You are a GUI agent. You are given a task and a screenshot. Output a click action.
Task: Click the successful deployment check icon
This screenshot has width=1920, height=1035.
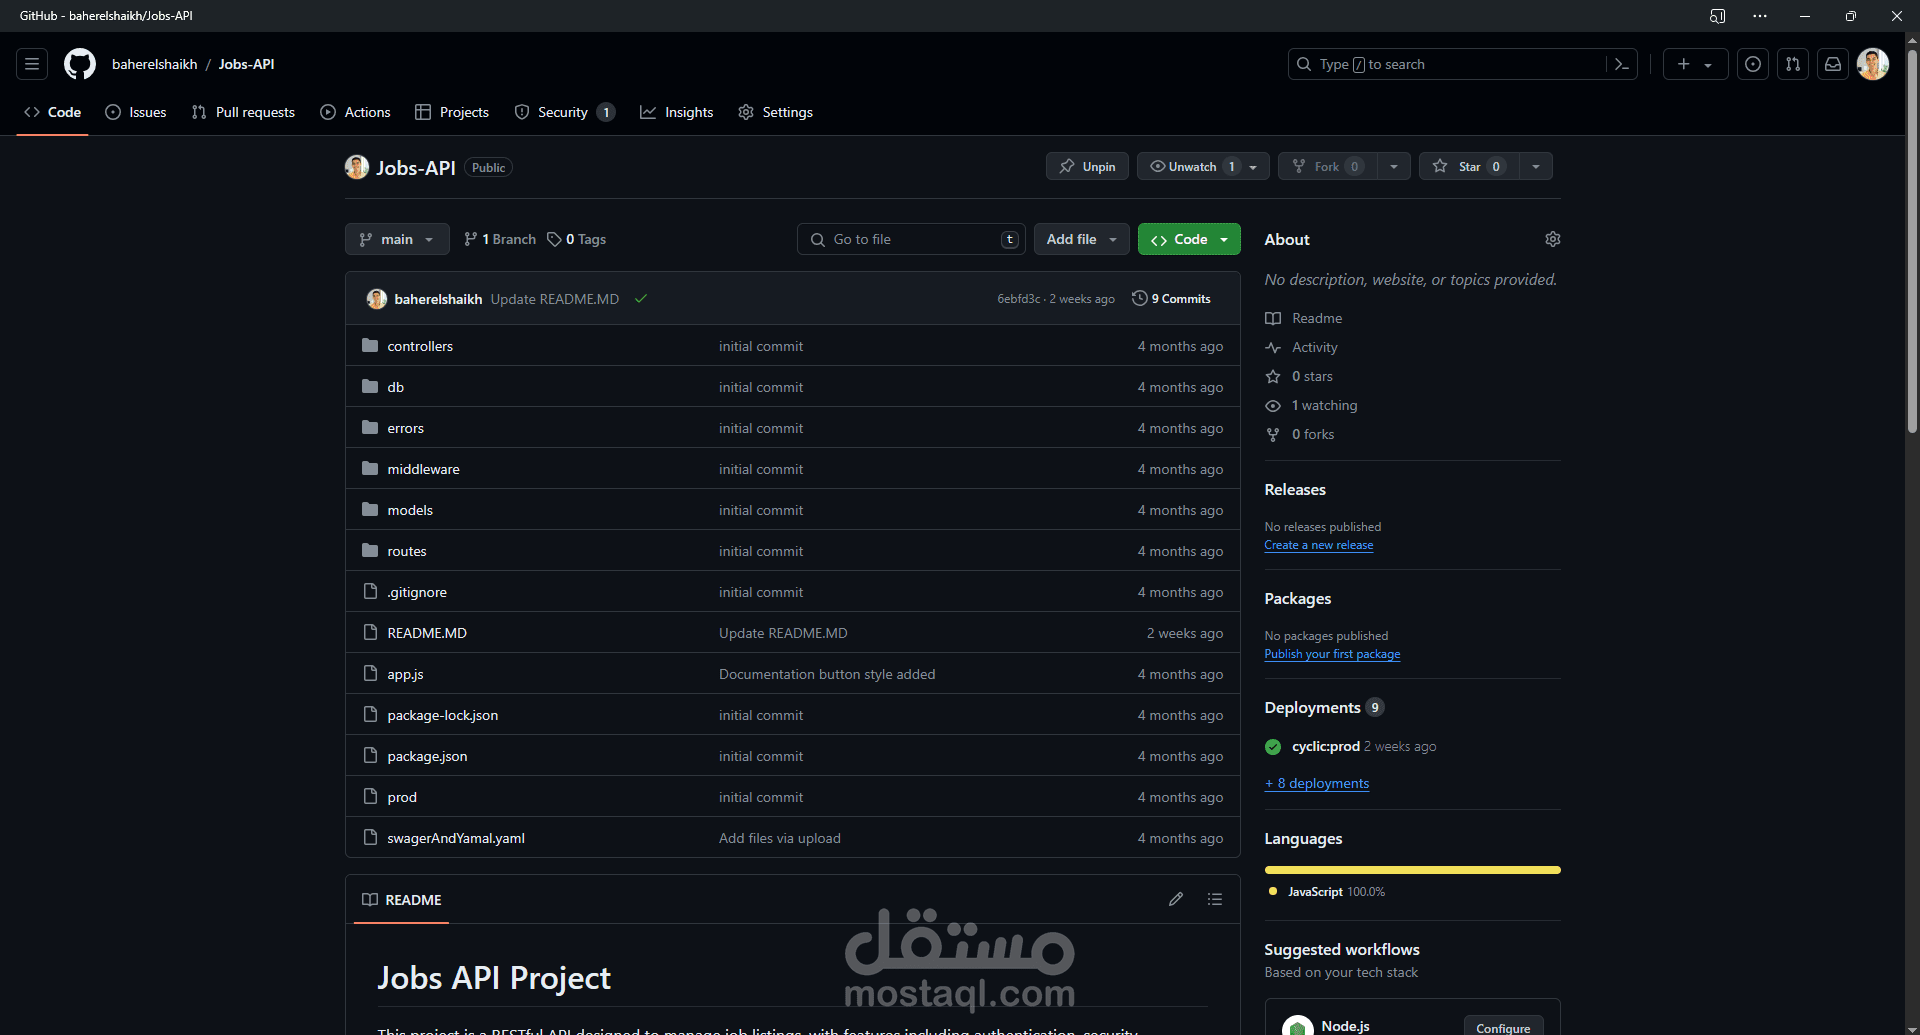point(1273,747)
